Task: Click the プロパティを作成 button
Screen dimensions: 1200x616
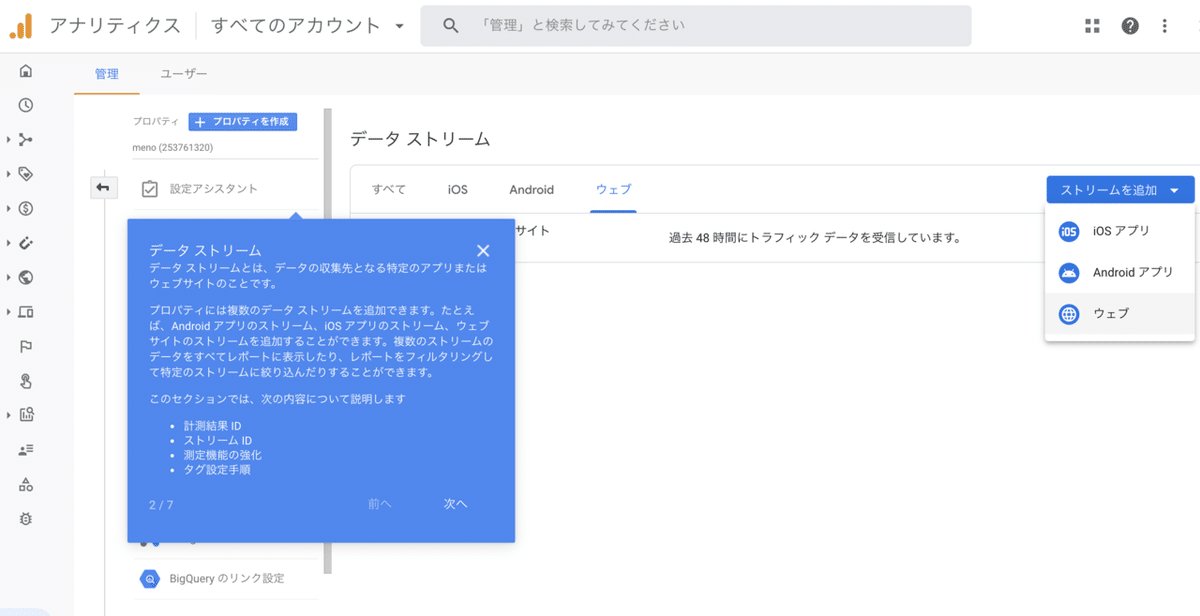Action: click(243, 121)
